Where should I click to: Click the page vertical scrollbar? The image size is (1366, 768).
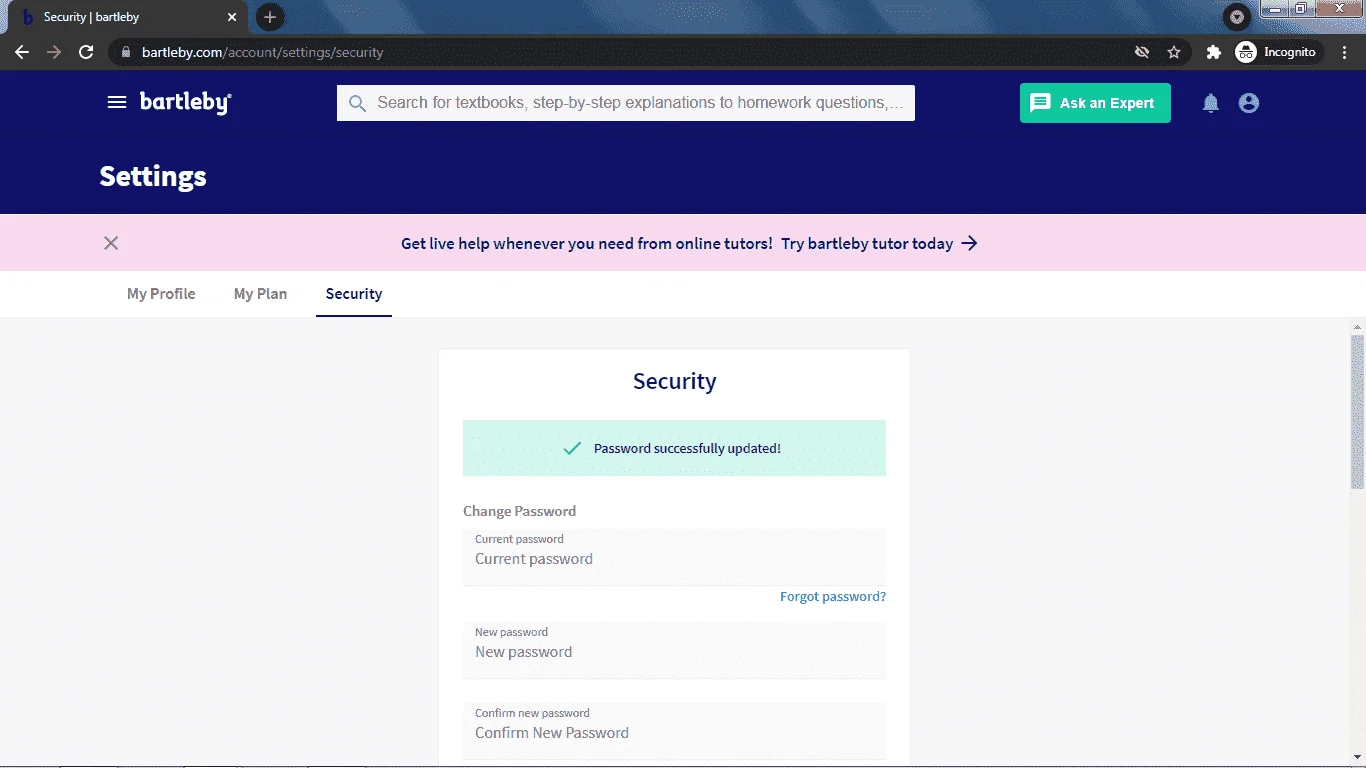1357,410
